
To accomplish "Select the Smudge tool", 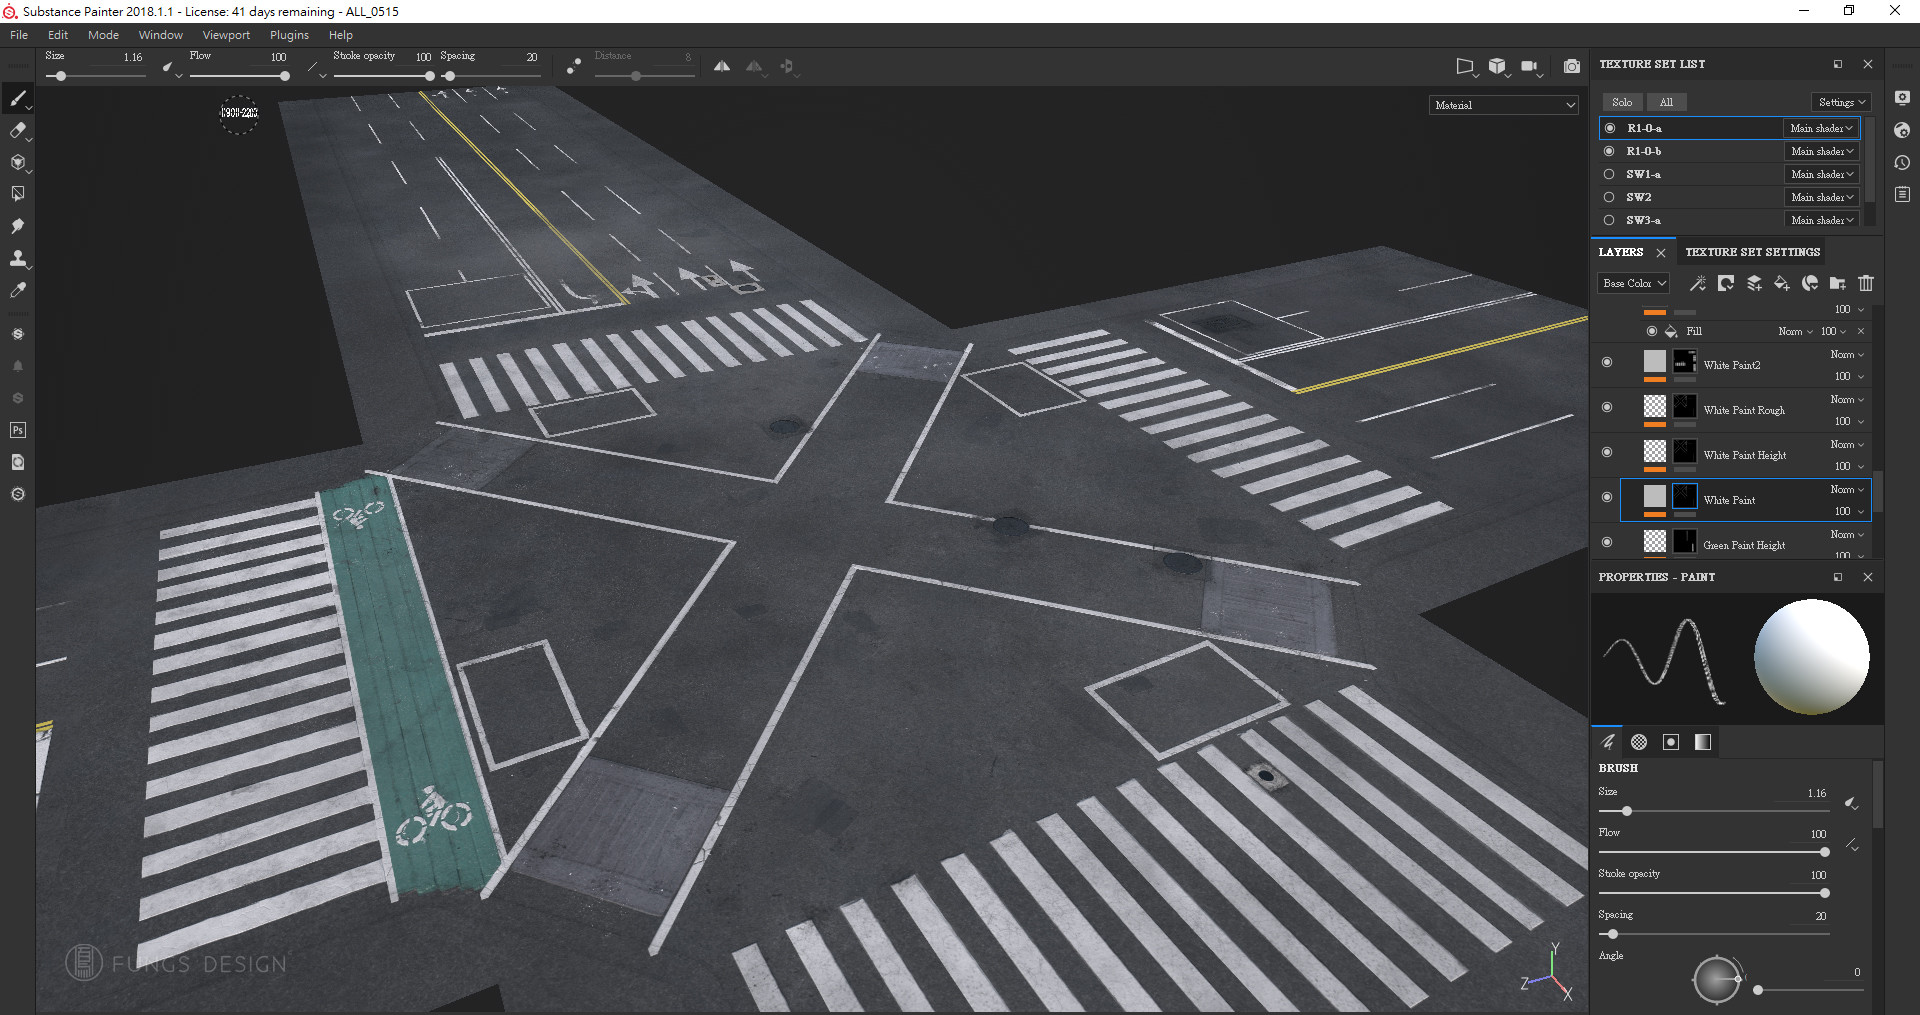I will 17,226.
